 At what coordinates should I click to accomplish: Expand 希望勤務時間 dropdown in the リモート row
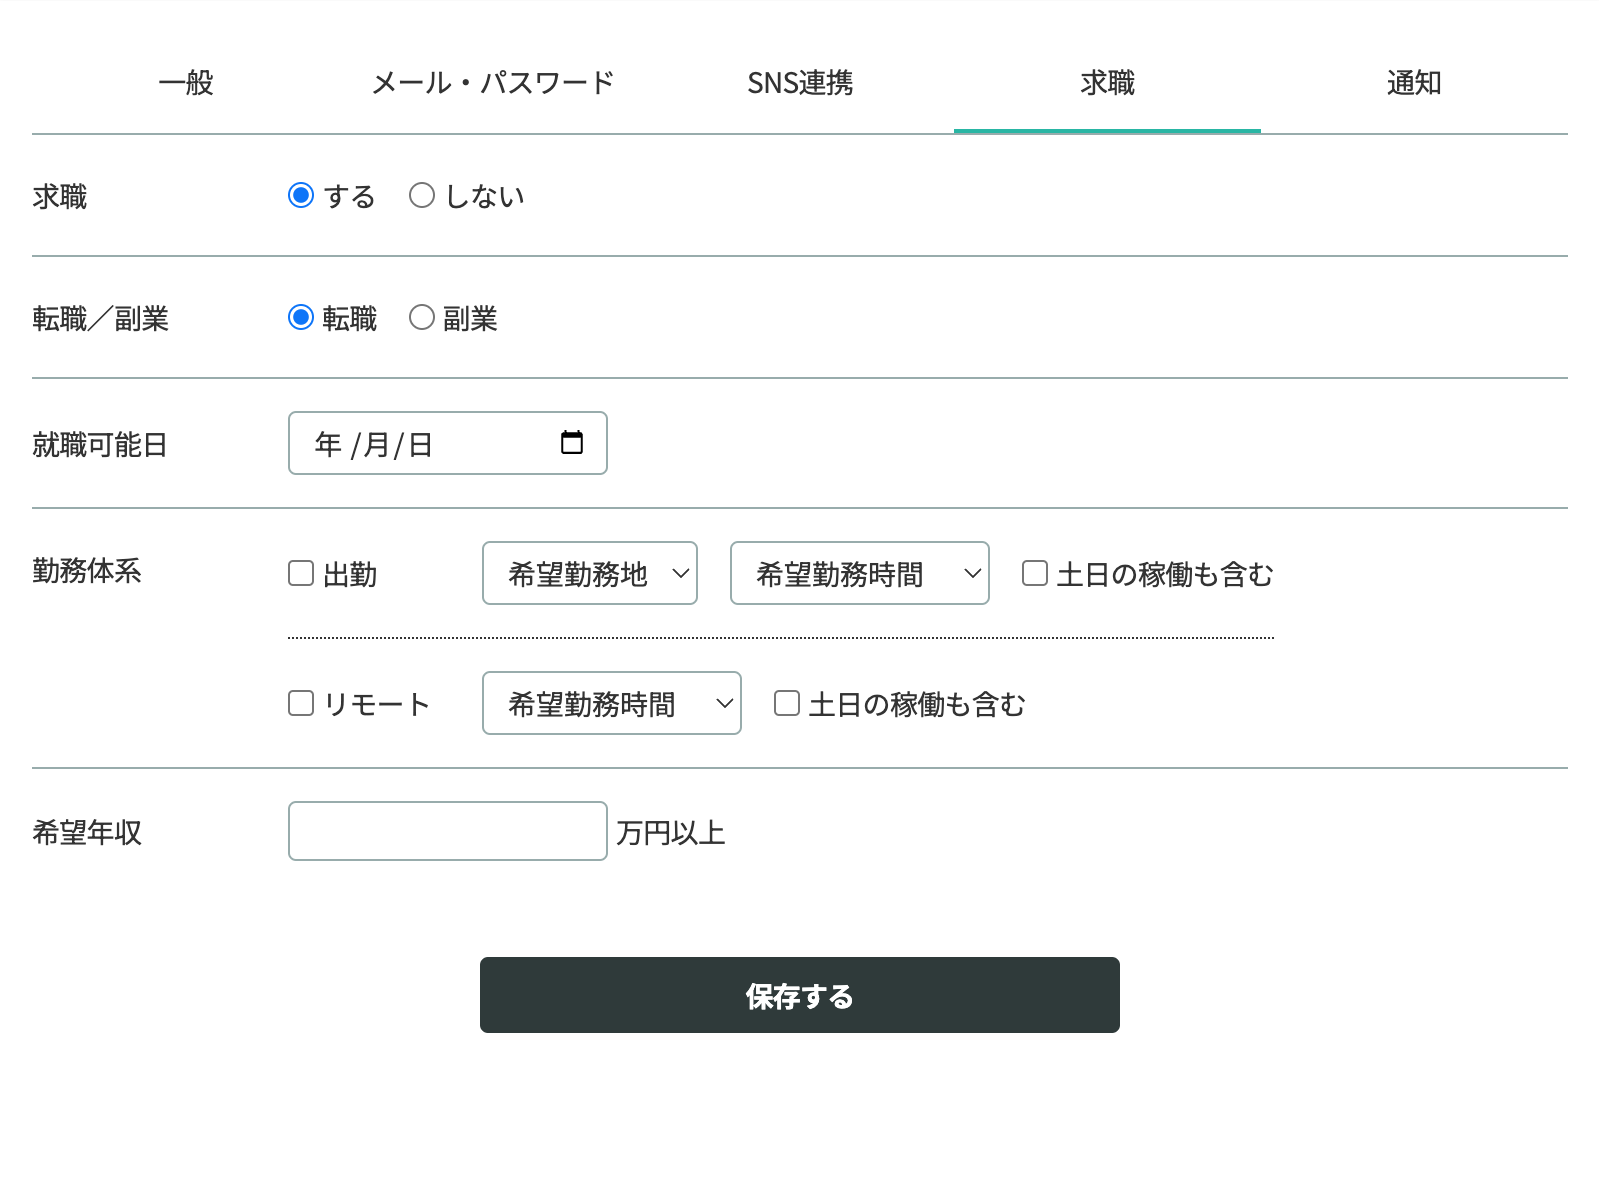(x=612, y=703)
